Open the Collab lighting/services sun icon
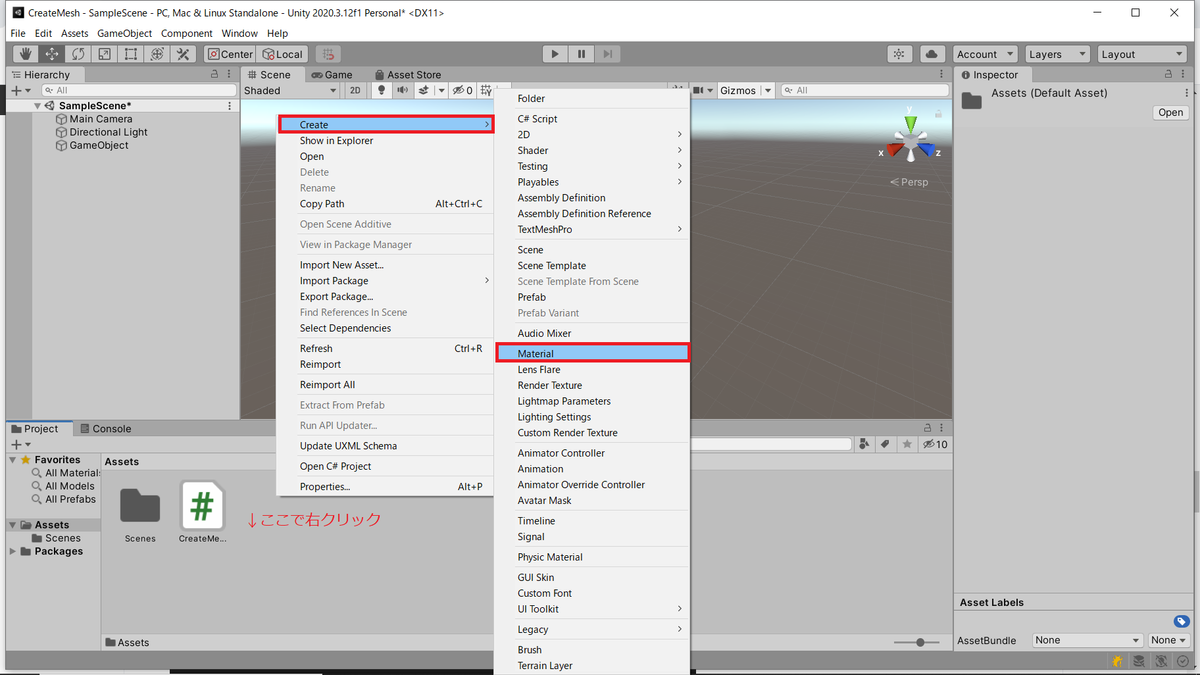 tap(899, 54)
